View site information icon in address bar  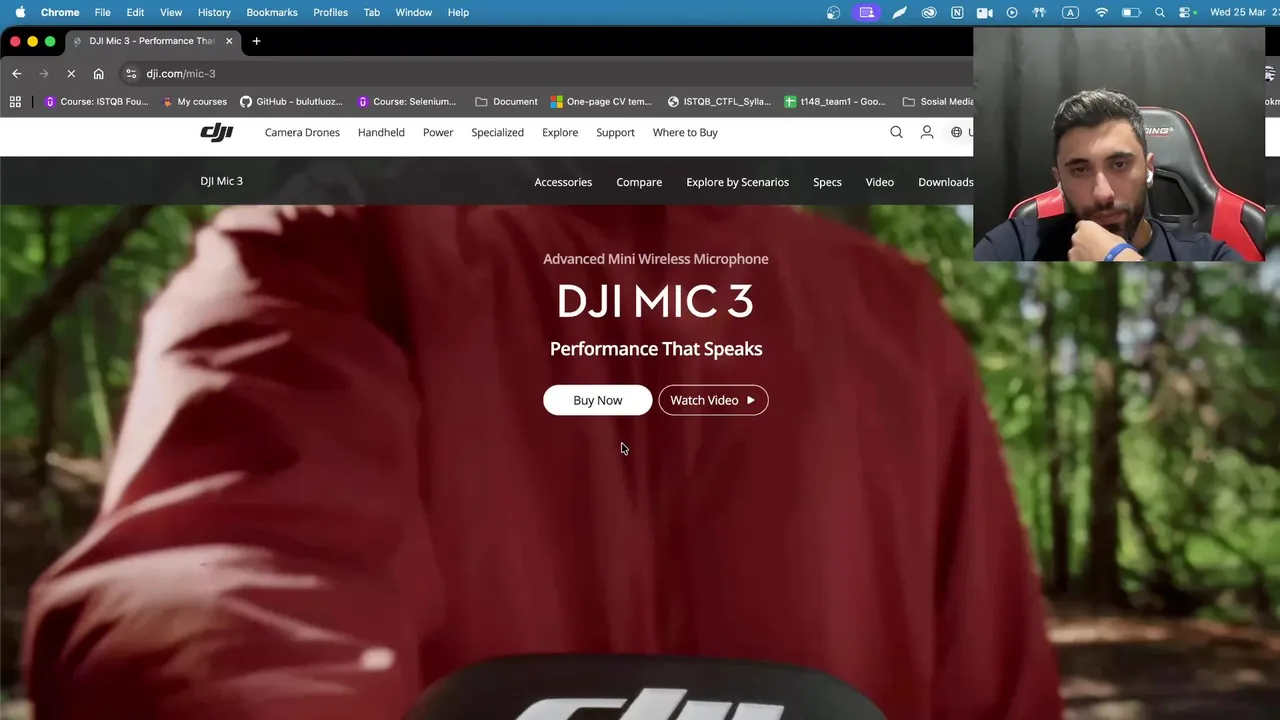(x=131, y=73)
